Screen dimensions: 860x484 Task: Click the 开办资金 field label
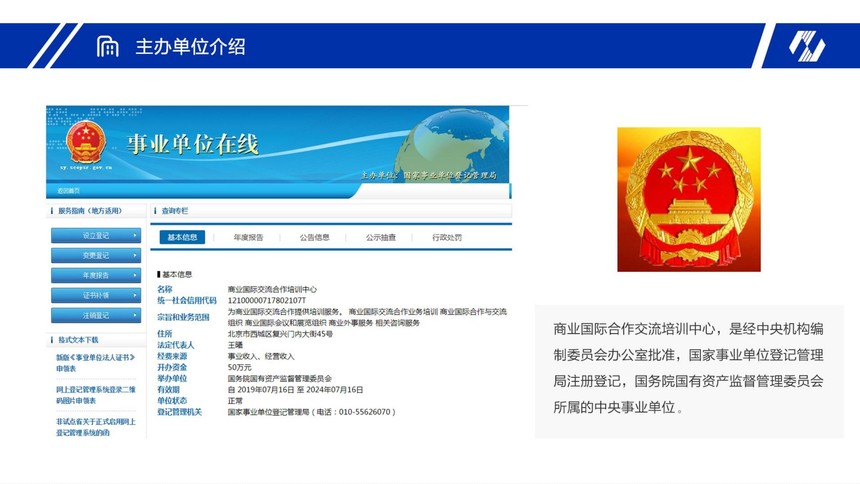172,367
